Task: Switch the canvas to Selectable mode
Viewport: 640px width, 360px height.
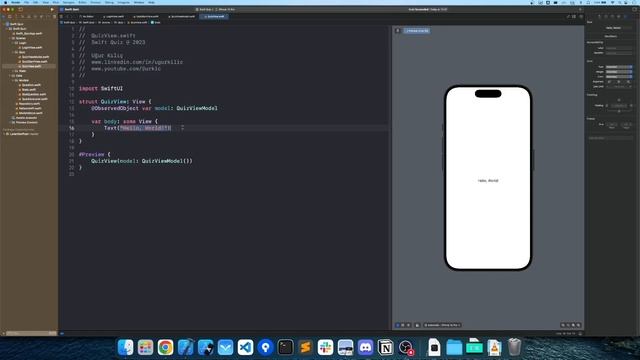Action: [x=403, y=325]
